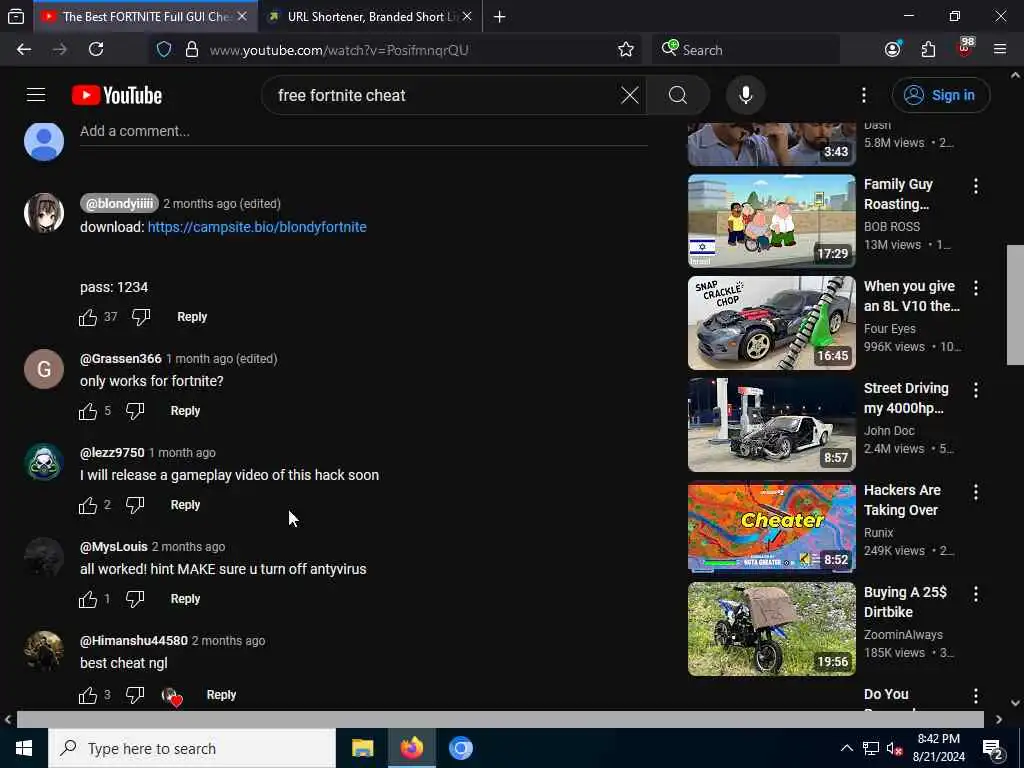This screenshot has width=1024, height=768.
Task: Switch to the URL Shortener tab
Action: tap(370, 16)
